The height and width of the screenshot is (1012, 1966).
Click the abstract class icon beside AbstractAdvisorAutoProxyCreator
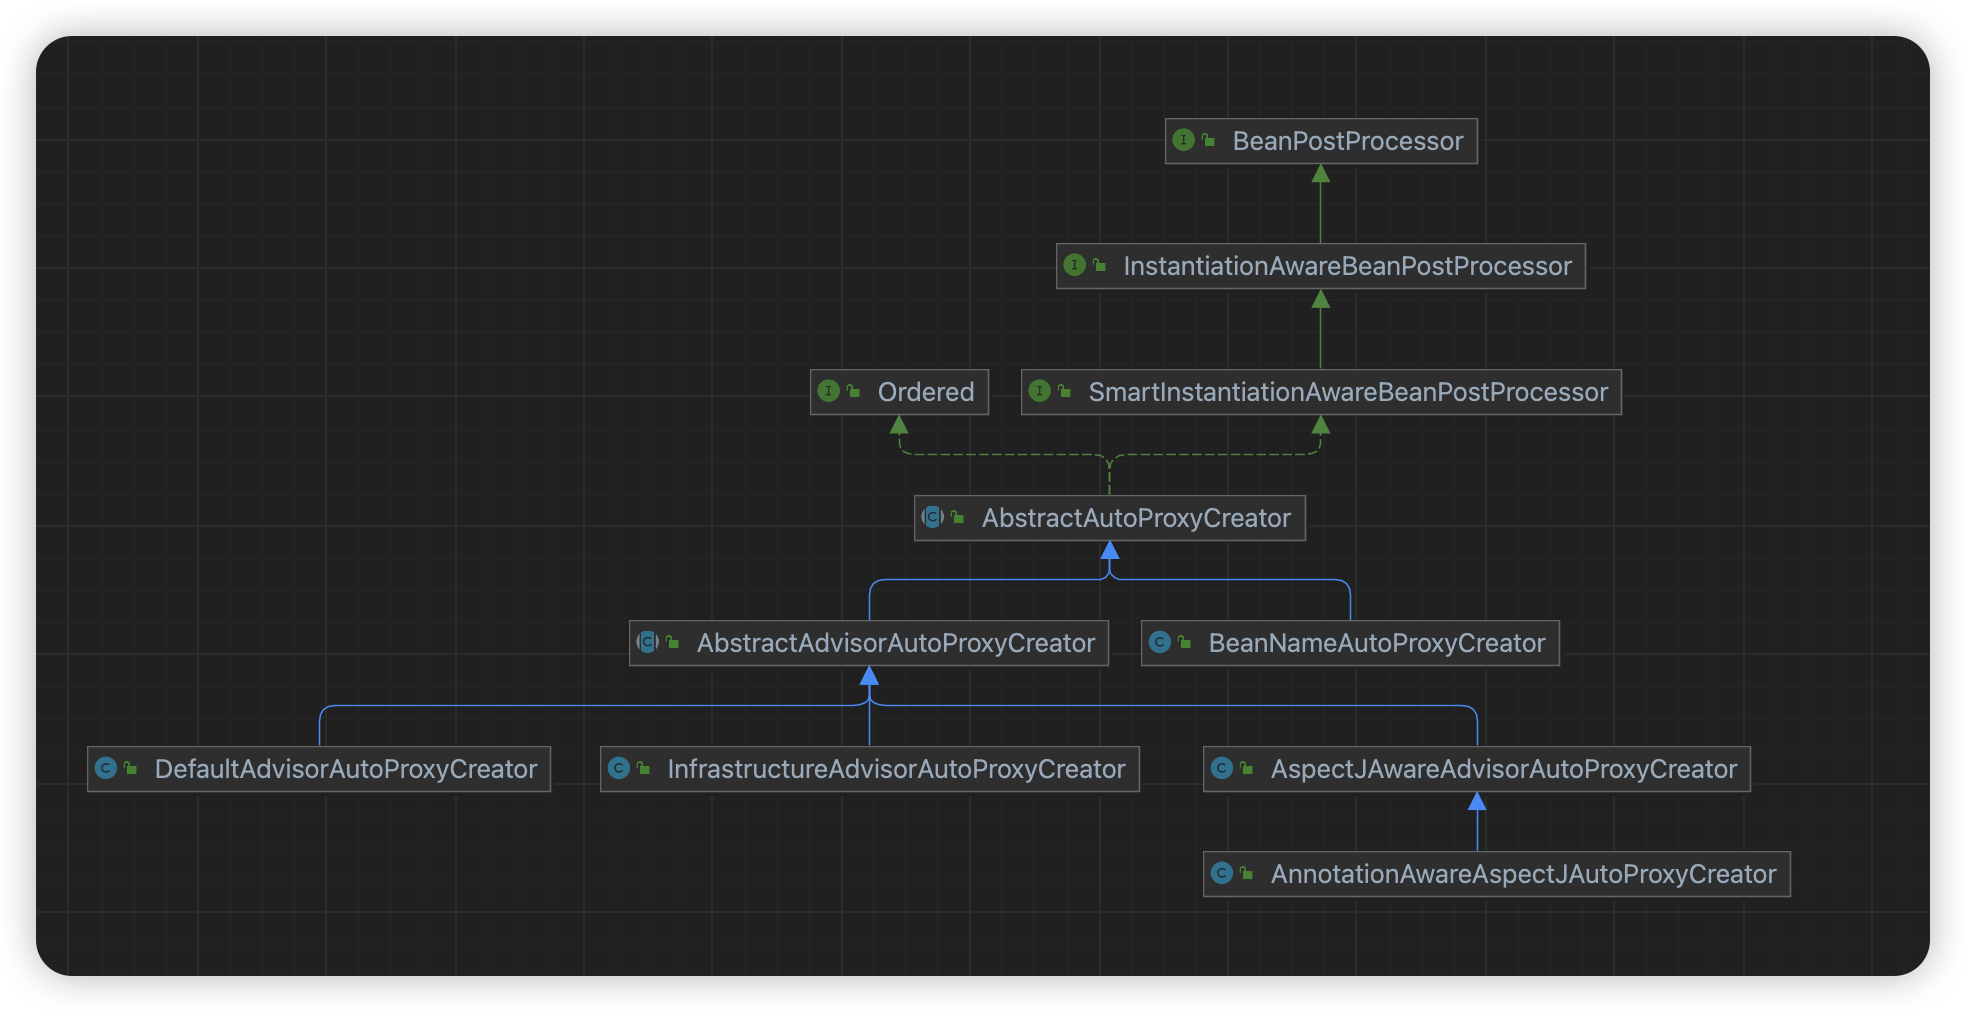pos(648,642)
